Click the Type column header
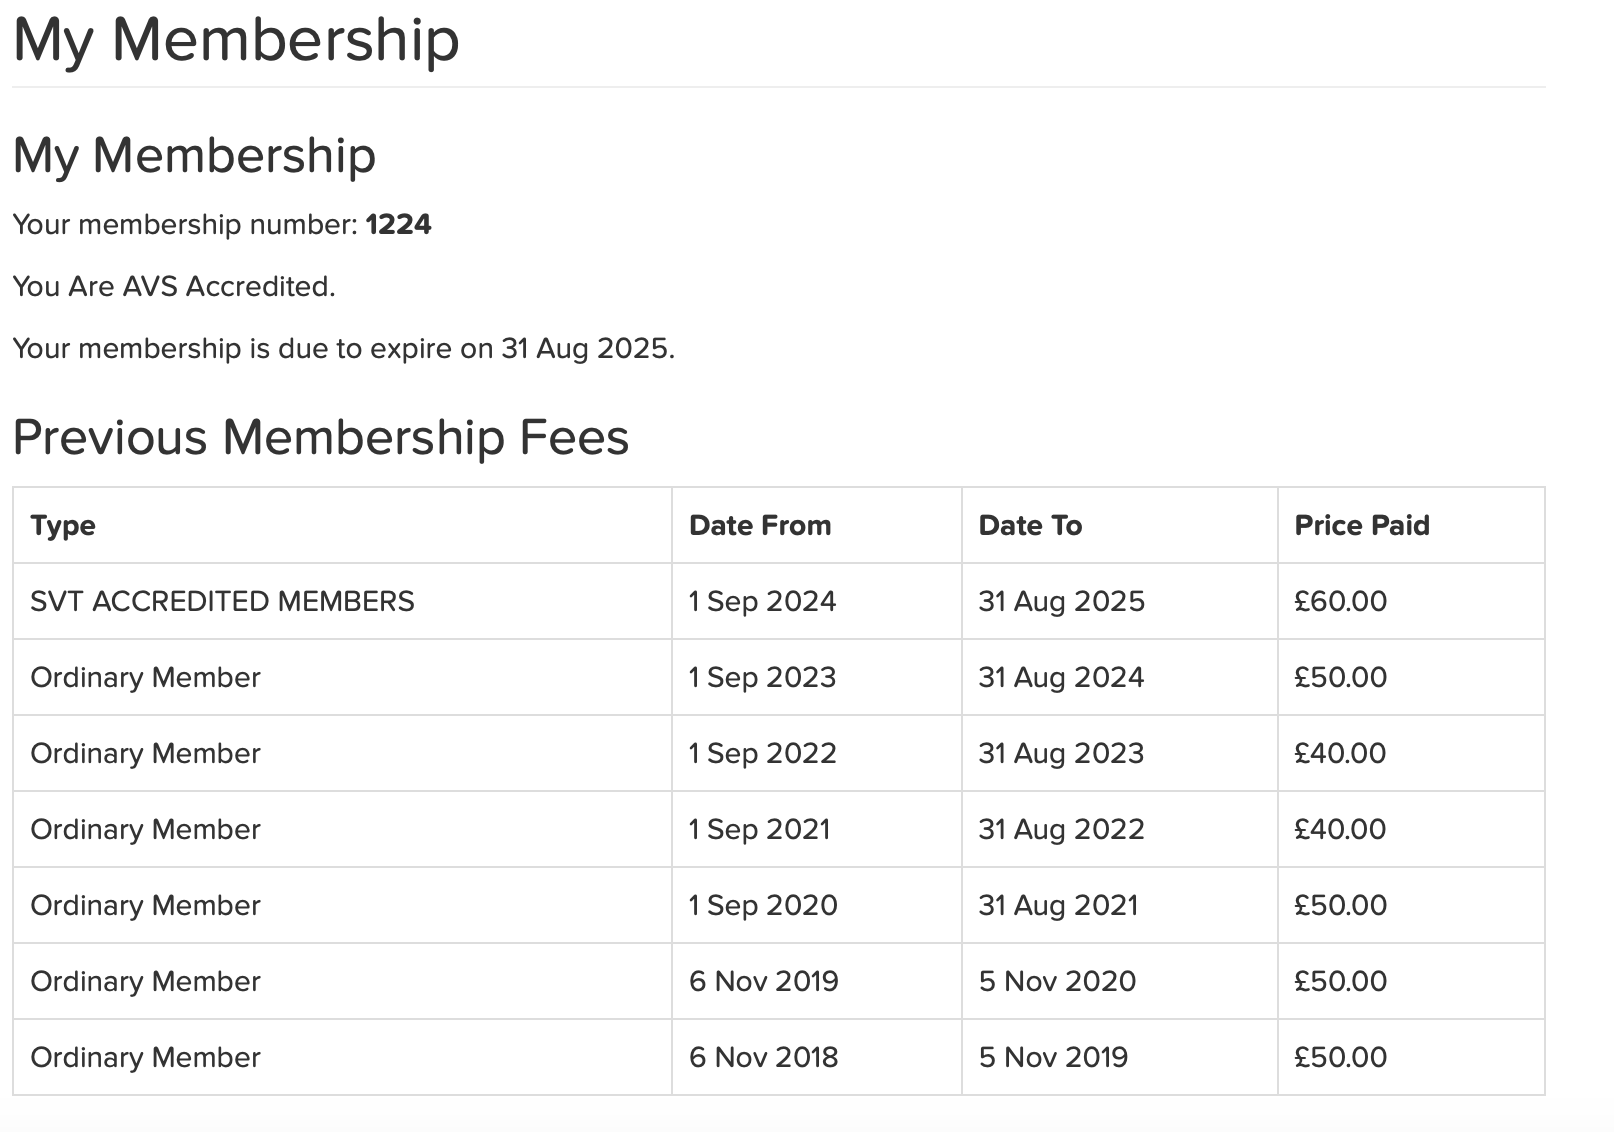Viewport: 1614px width, 1132px height. point(63,526)
